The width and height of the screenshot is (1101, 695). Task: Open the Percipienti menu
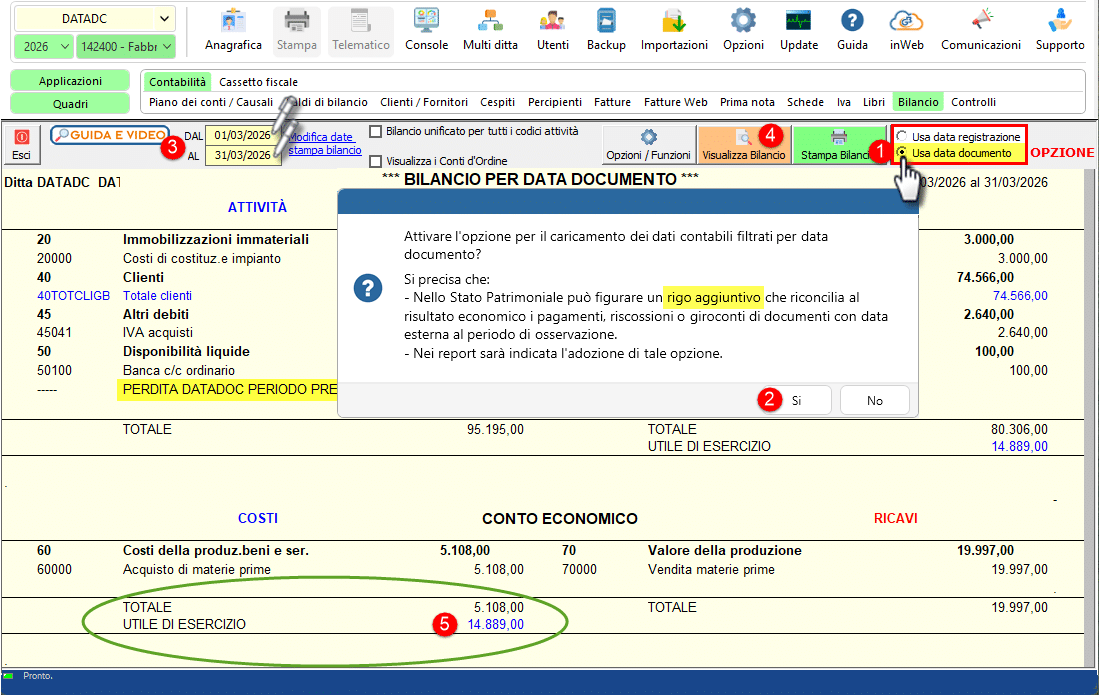[555, 102]
